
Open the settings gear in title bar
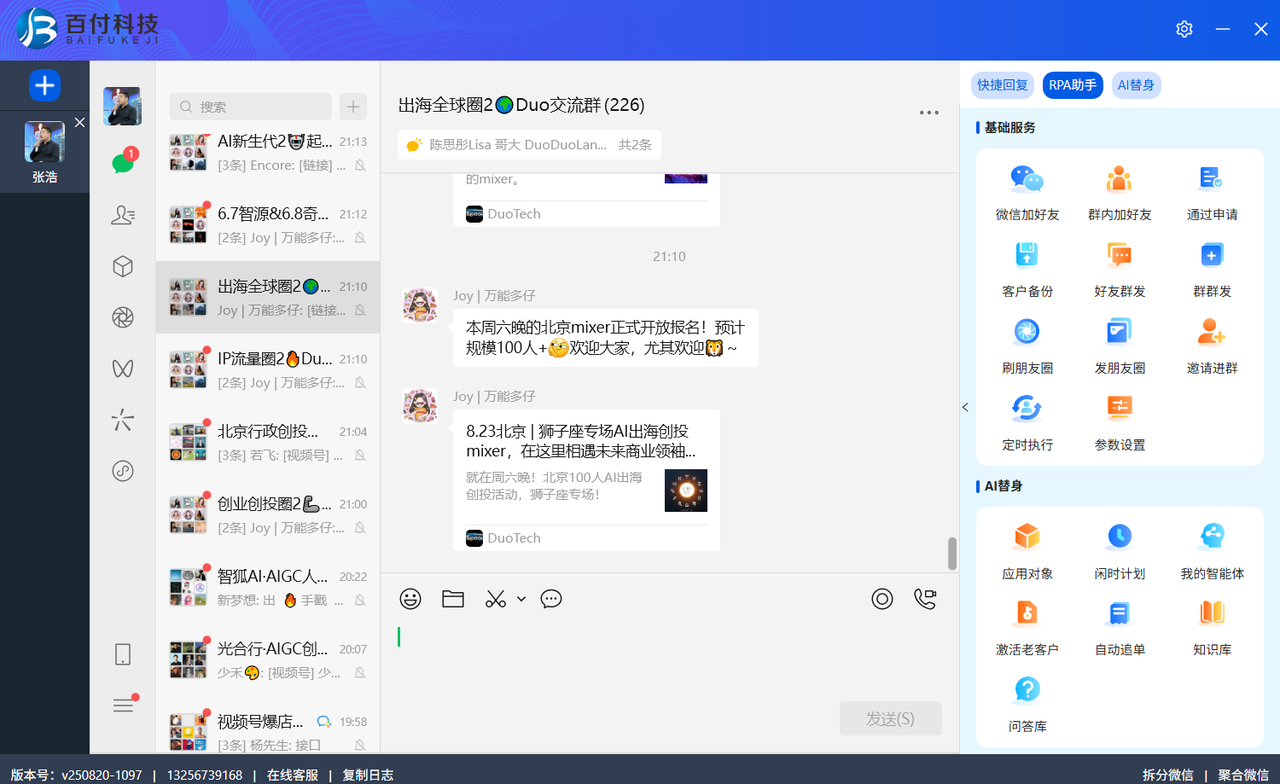click(x=1184, y=29)
